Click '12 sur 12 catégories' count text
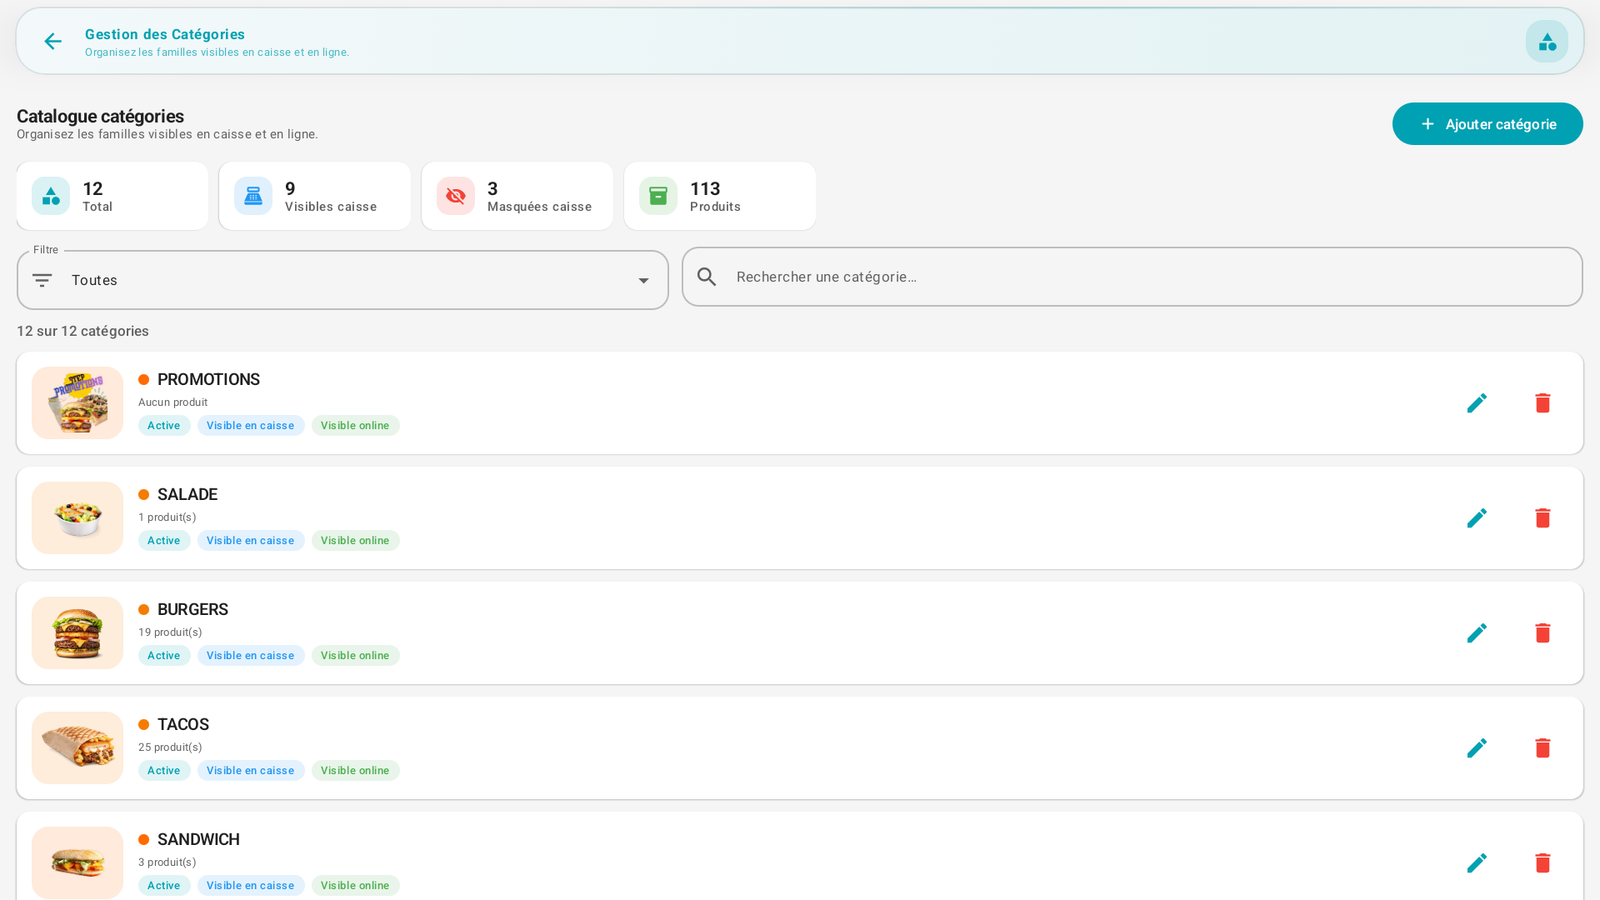Viewport: 1600px width, 900px height. pos(83,331)
